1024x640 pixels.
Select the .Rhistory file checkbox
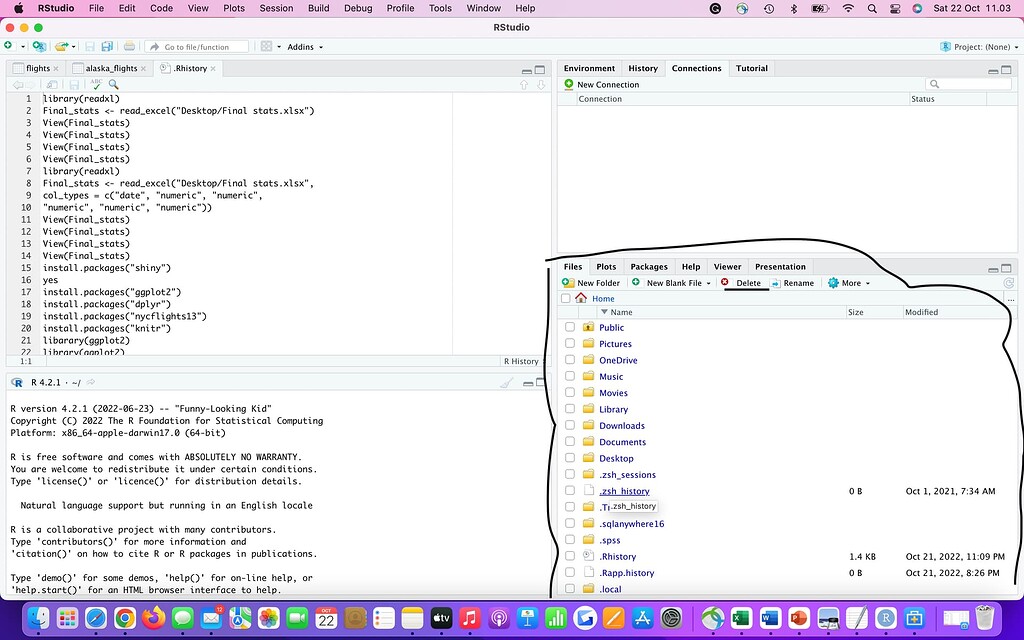pos(570,556)
